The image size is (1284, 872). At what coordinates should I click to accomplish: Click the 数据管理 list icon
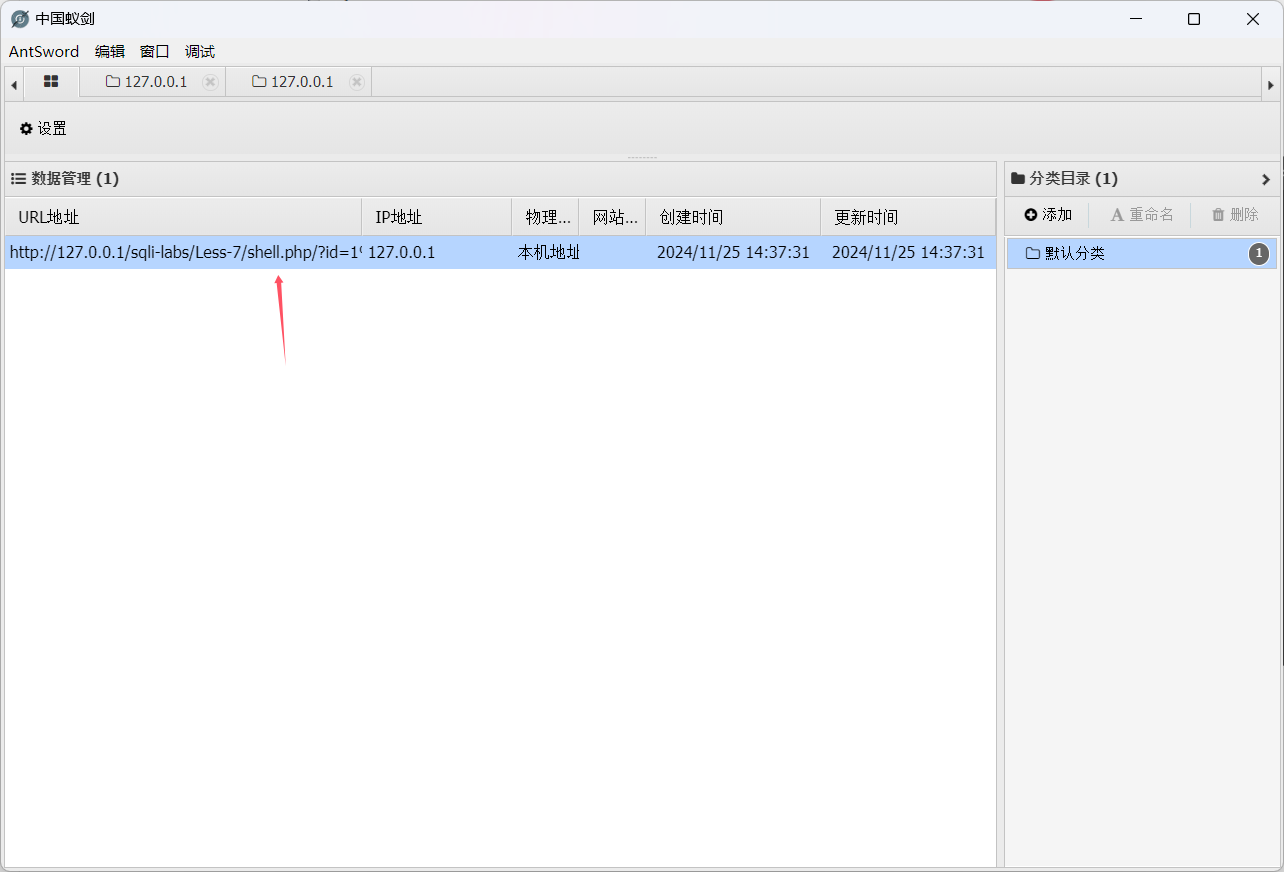(18, 179)
